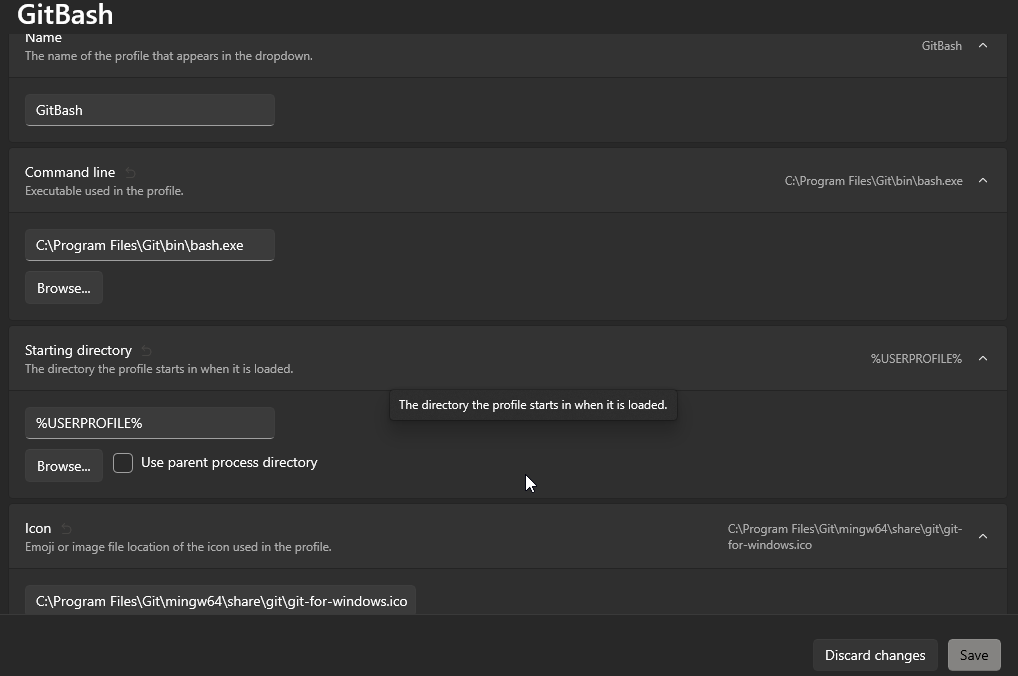
Task: Enable Use parent process directory
Action: 123,462
